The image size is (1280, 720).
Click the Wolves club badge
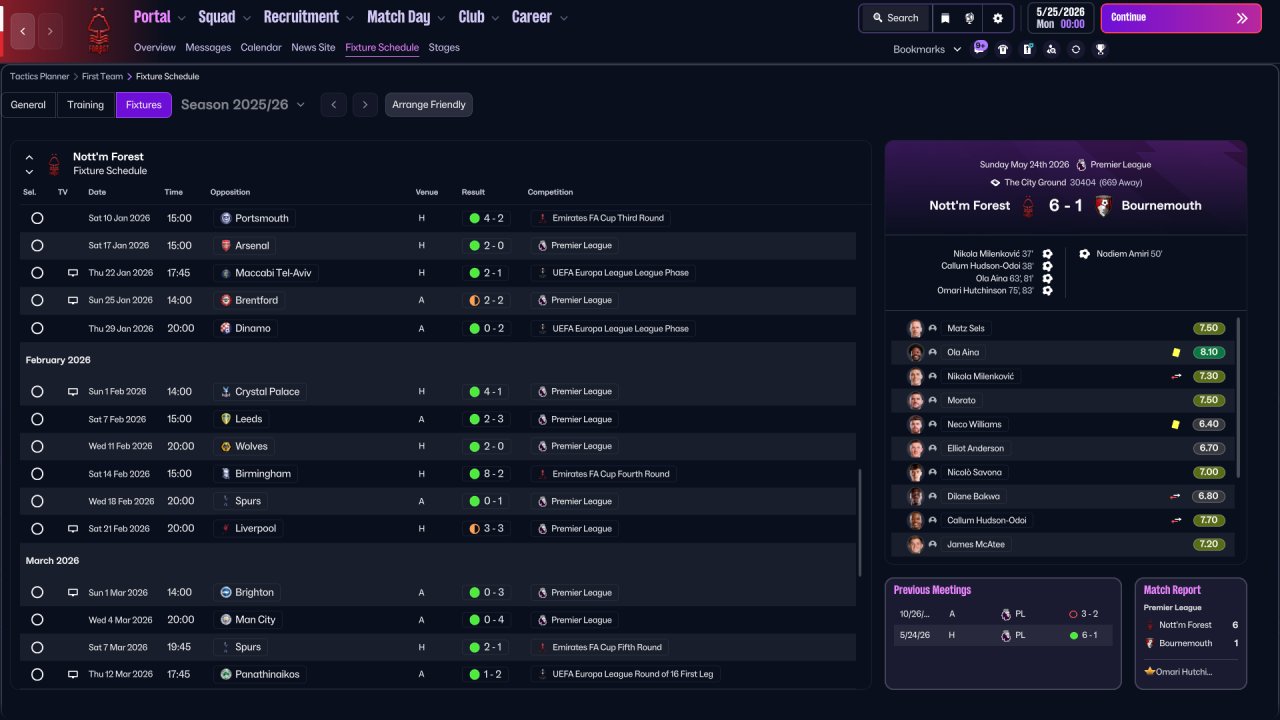(225, 446)
